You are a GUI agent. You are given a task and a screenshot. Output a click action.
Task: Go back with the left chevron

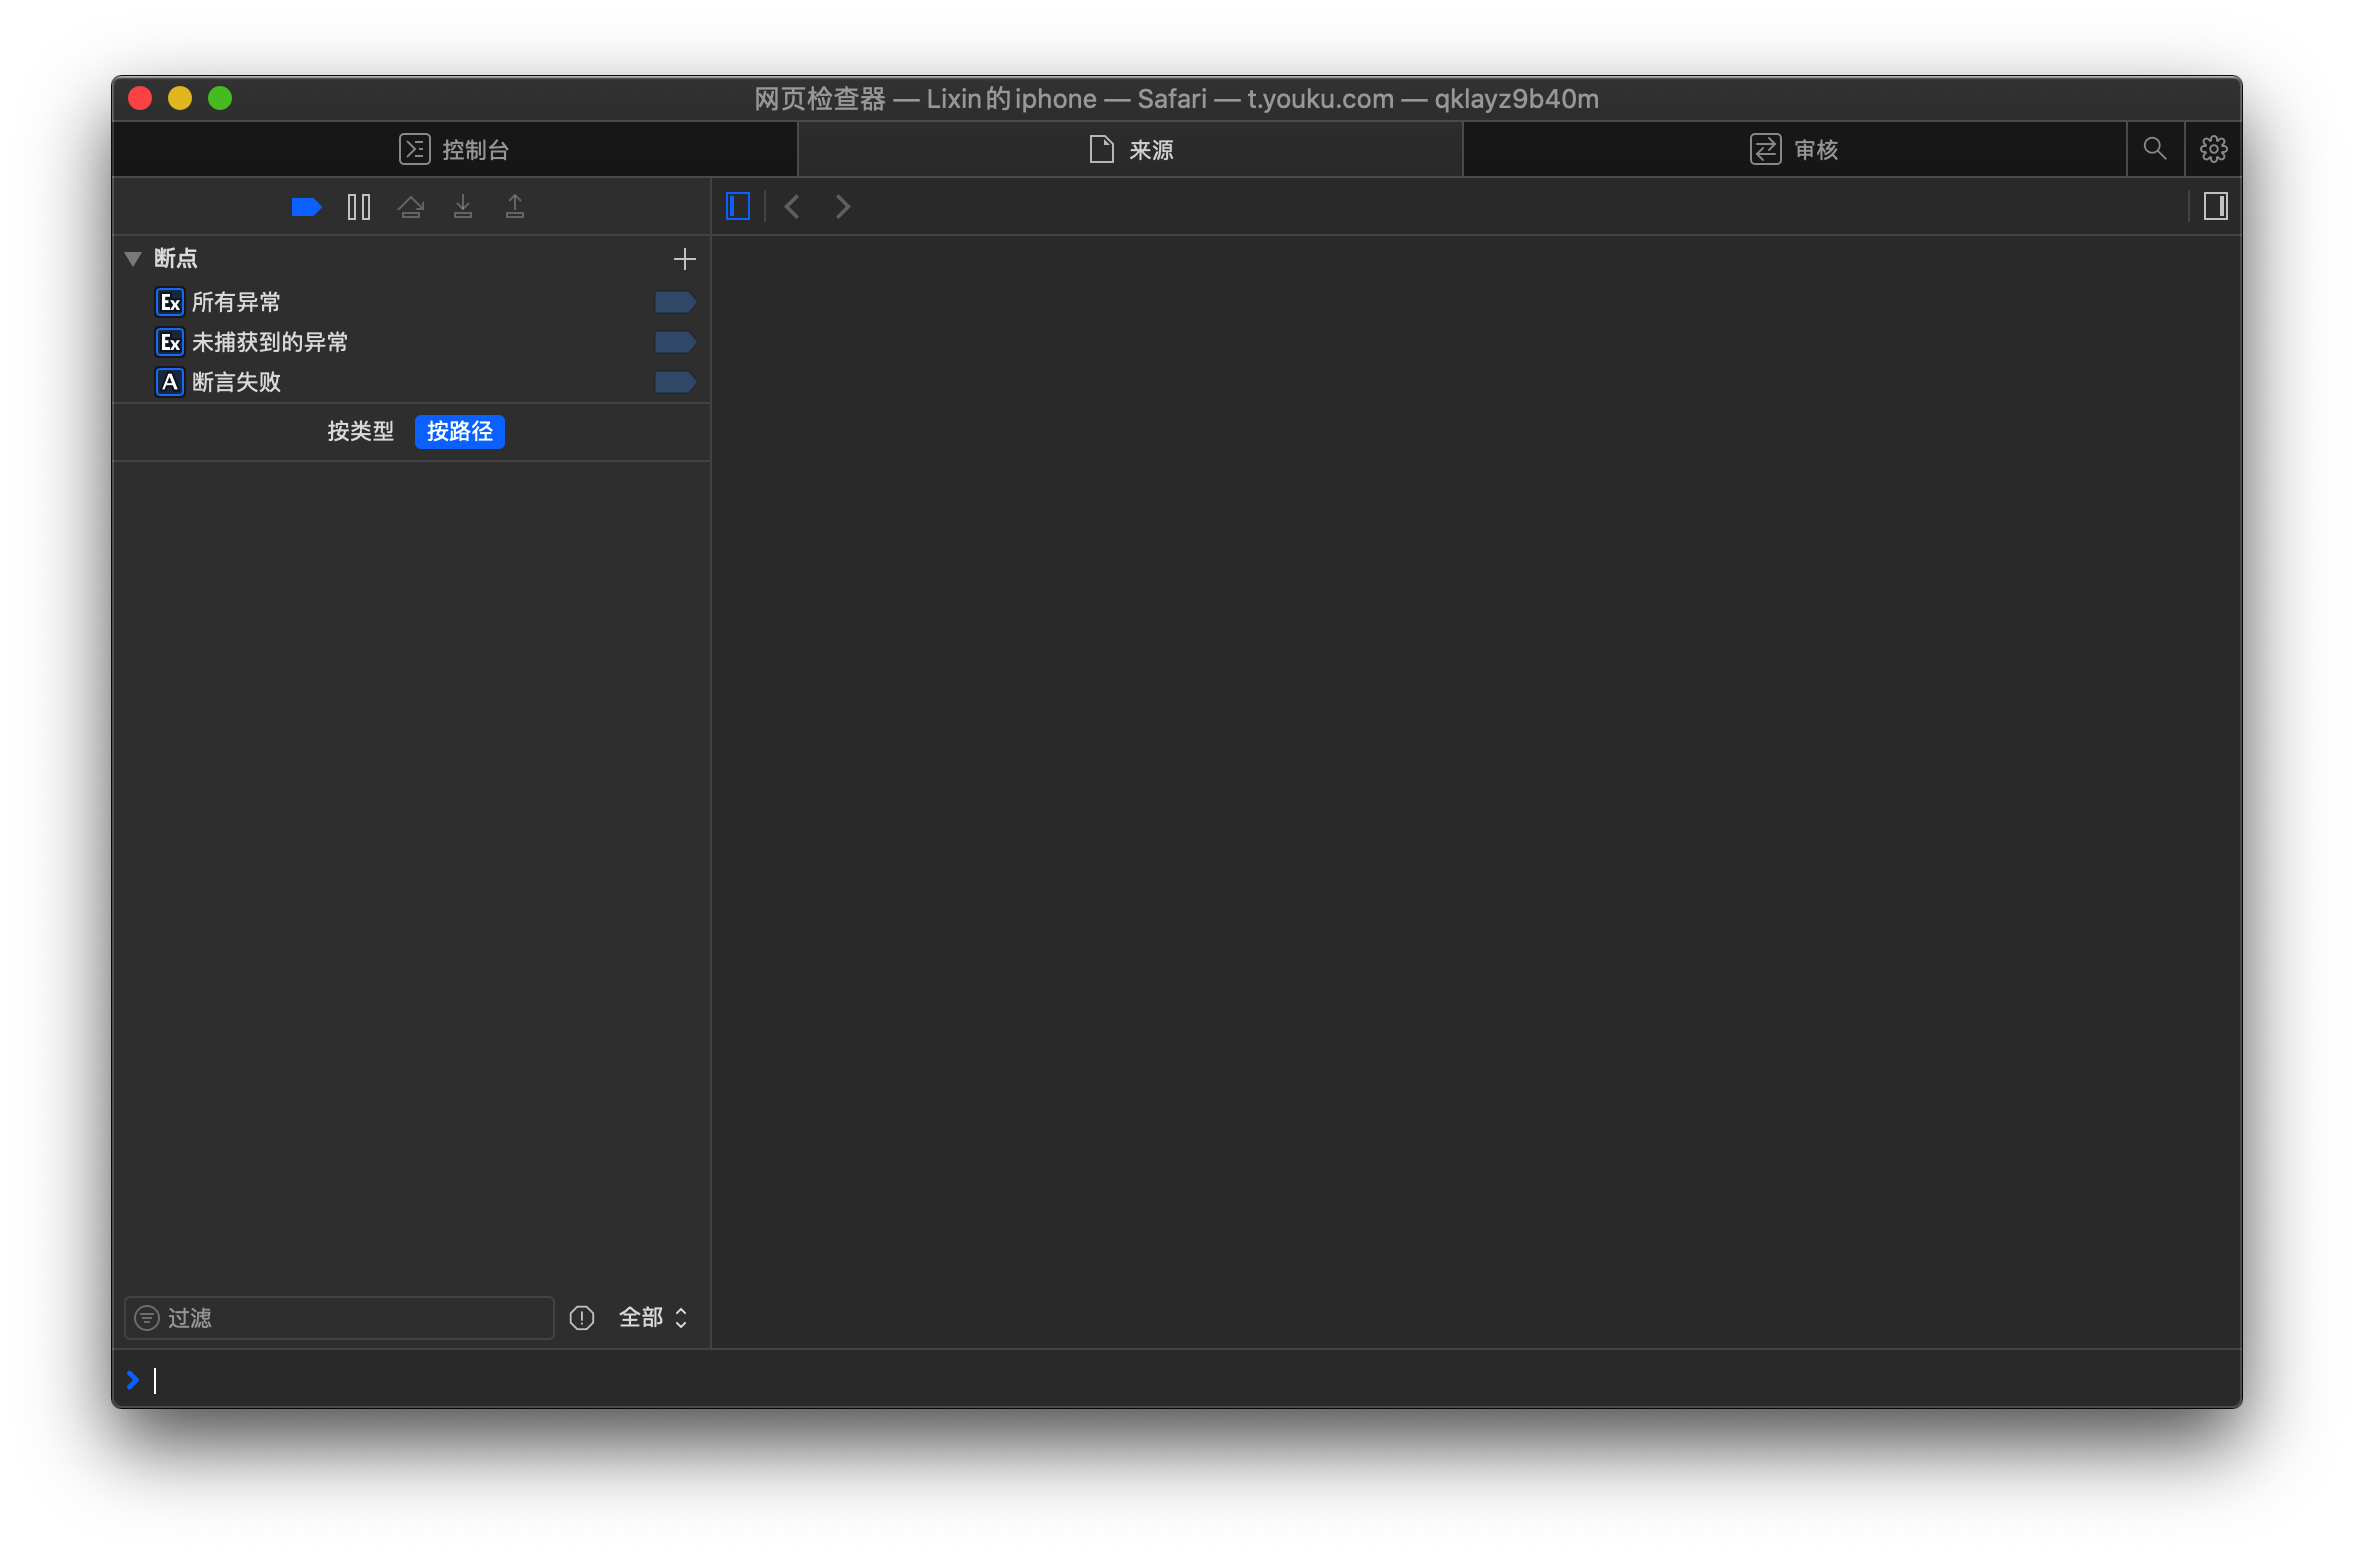[792, 207]
